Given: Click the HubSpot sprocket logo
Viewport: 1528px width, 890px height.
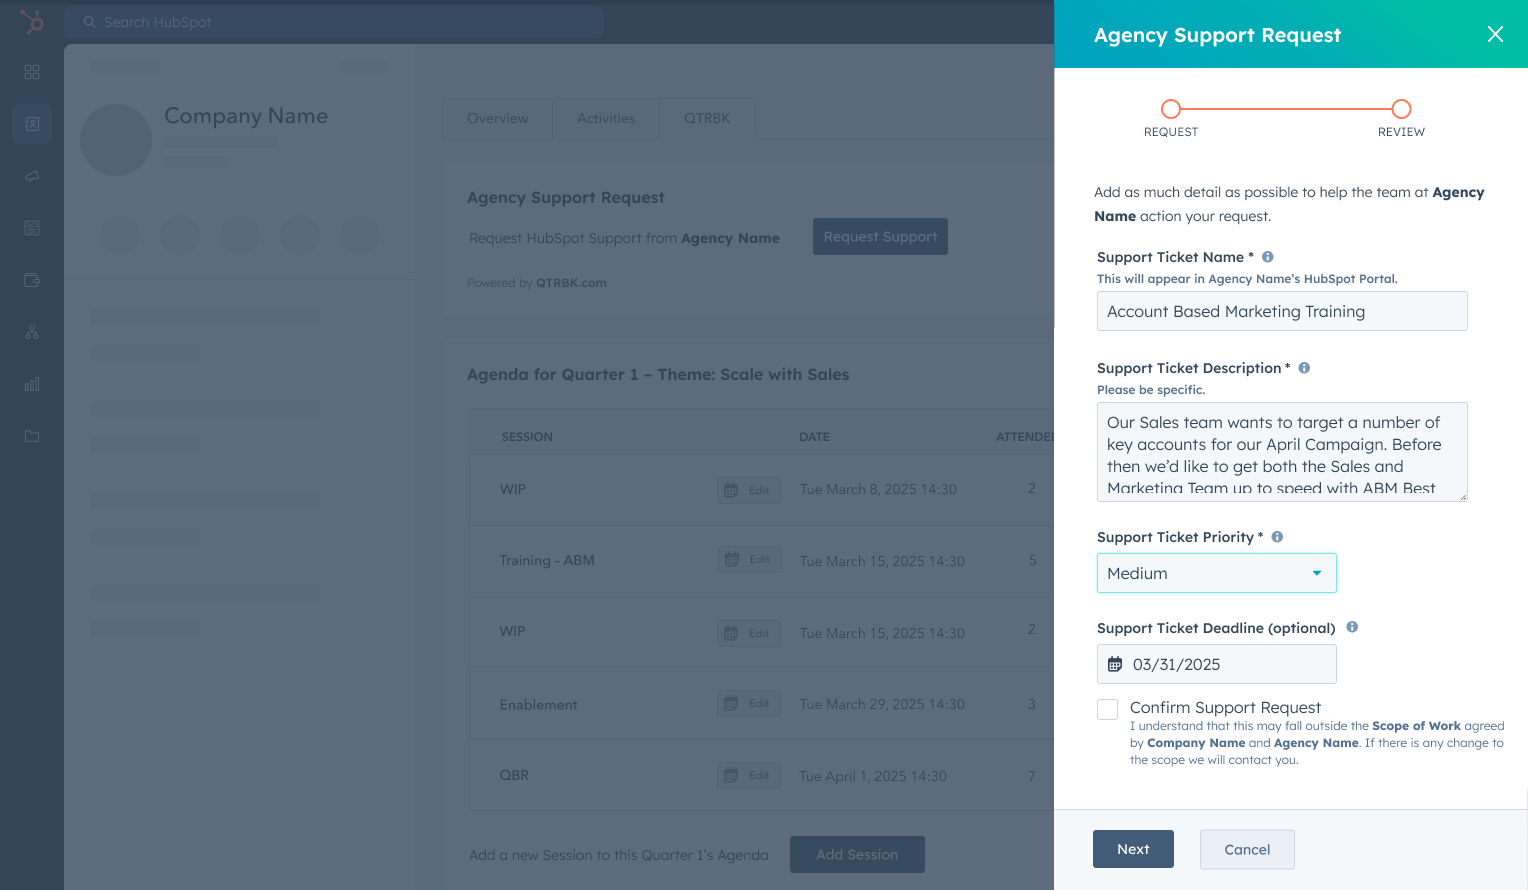Looking at the screenshot, I should (32, 21).
